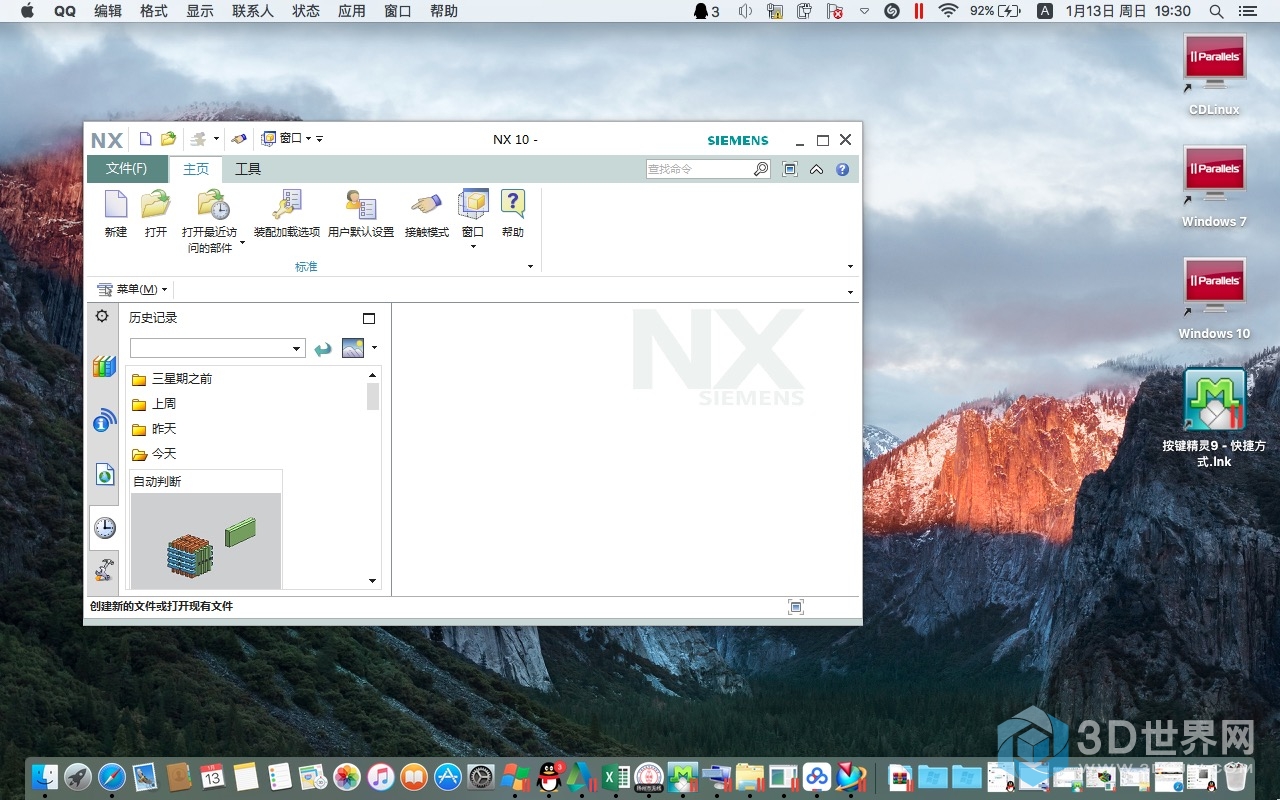
Task: Click the Find Command (查找命令) search field
Action: 699,169
